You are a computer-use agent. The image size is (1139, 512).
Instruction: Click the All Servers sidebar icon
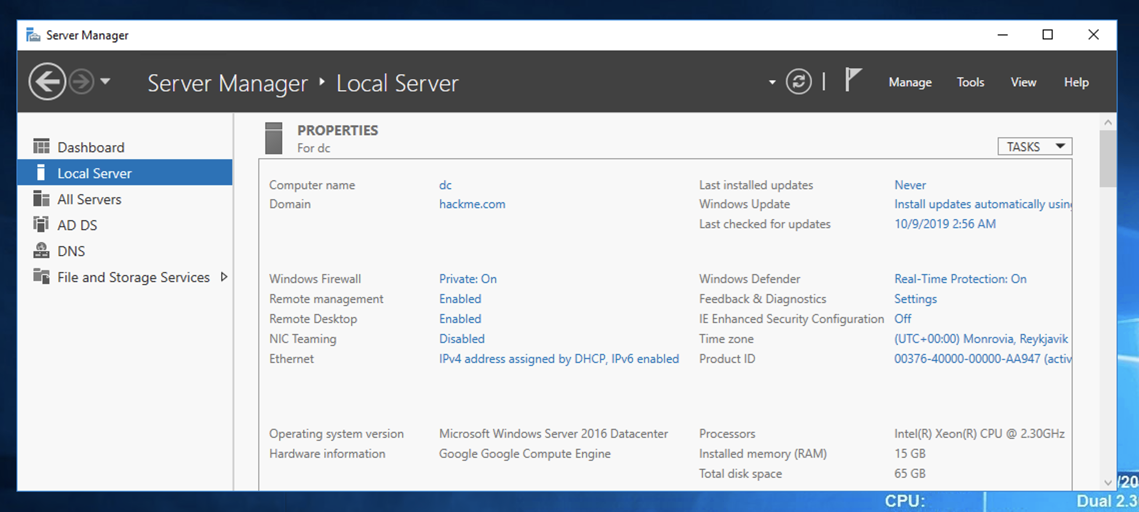click(41, 199)
